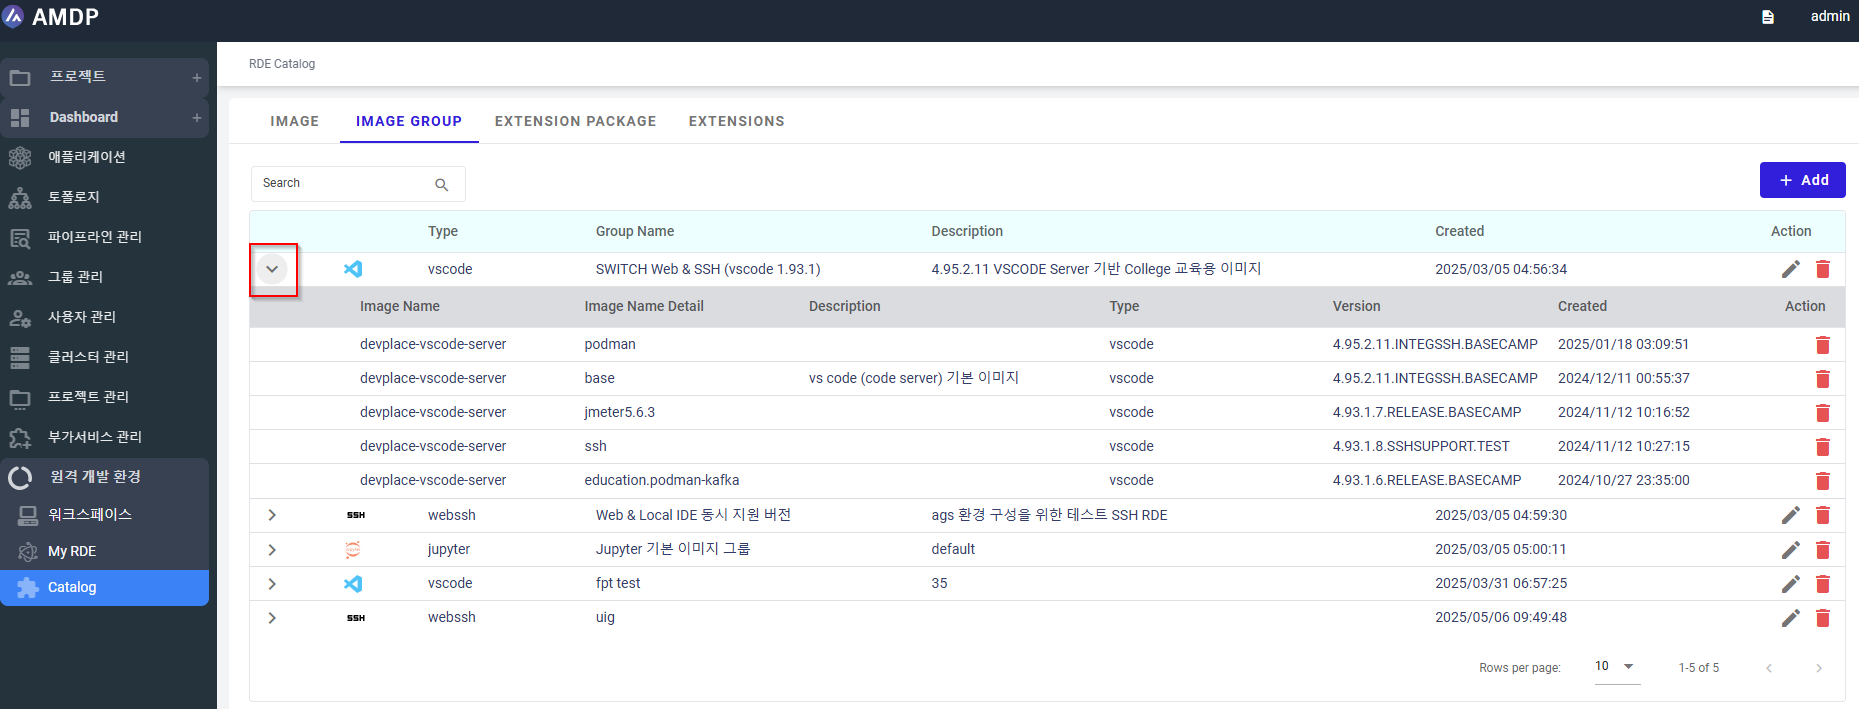Delete the podman image entry
This screenshot has width=1859, height=709.
point(1823,345)
